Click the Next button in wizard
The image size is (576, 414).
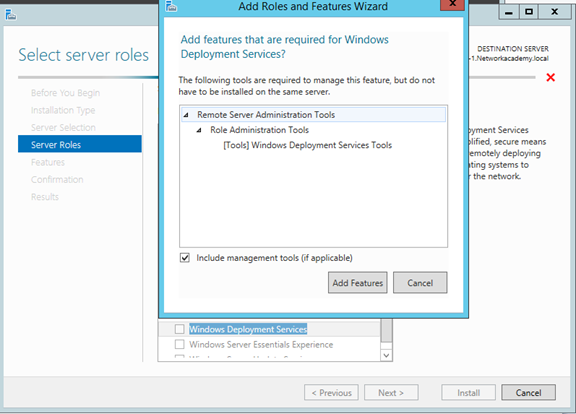pyautogui.click(x=391, y=393)
